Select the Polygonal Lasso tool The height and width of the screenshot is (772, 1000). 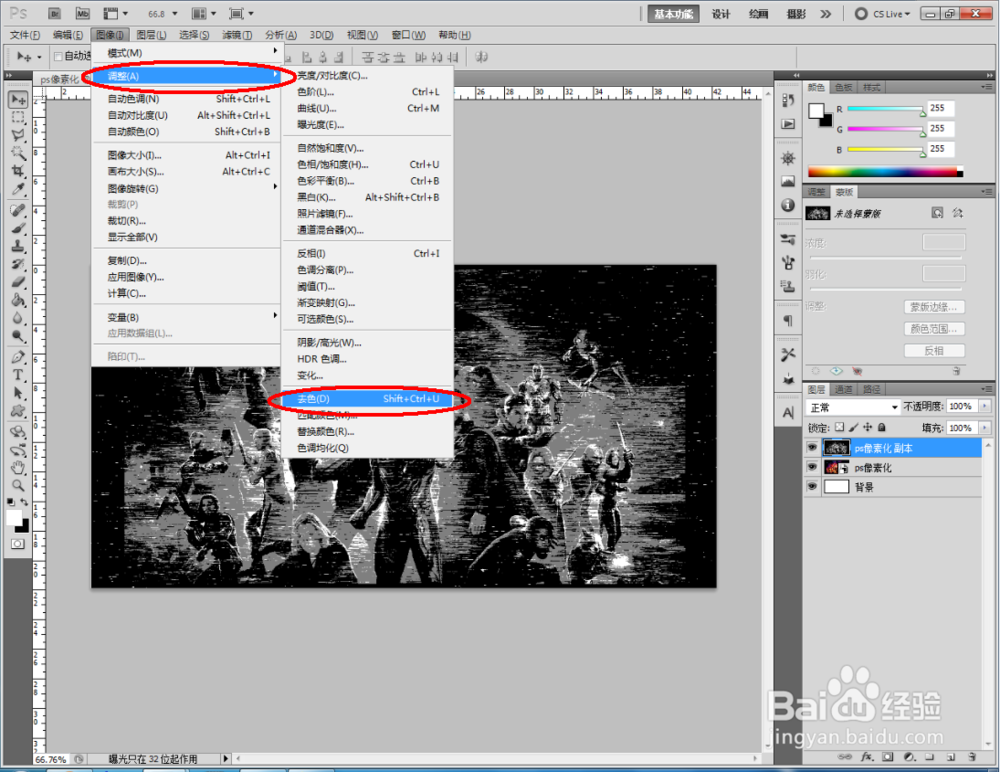[x=18, y=135]
